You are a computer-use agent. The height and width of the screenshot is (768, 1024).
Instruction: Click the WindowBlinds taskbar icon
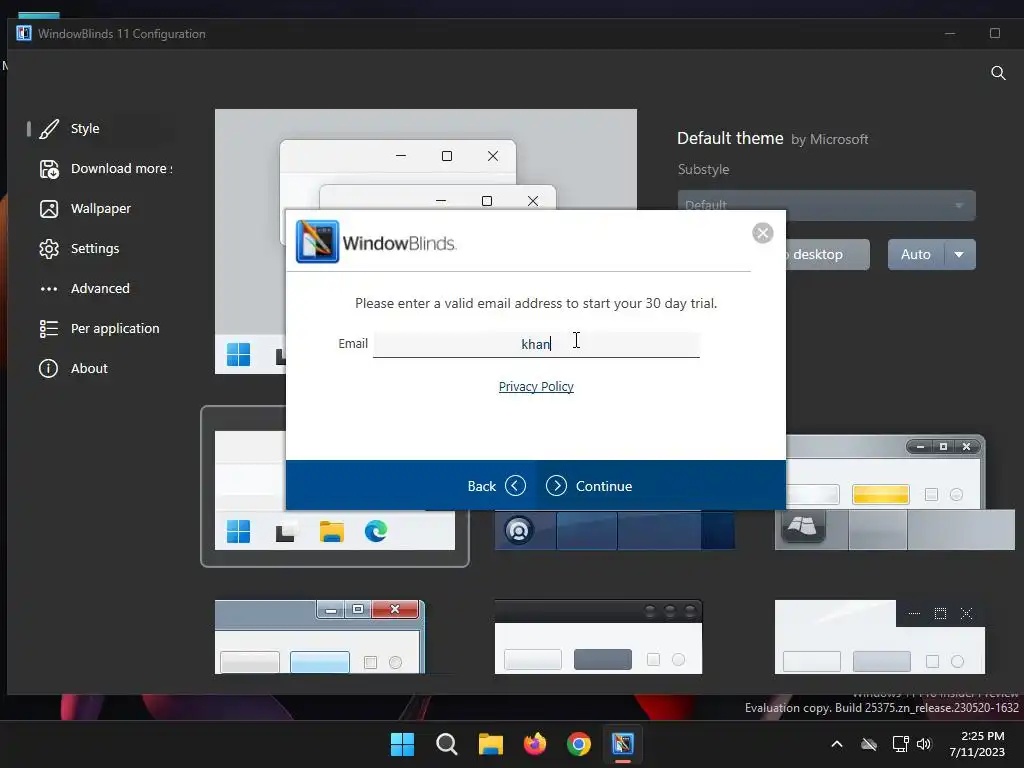pyautogui.click(x=623, y=744)
